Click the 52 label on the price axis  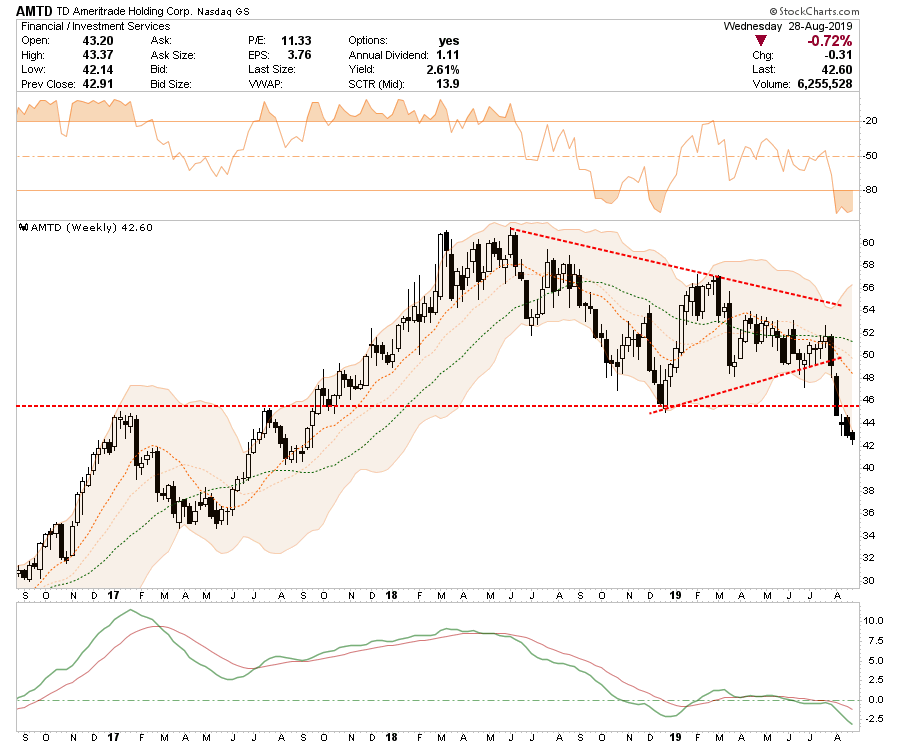868,333
